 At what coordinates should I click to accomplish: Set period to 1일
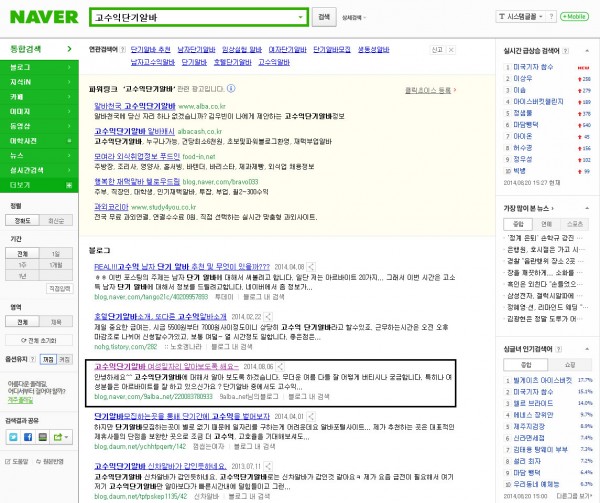[56, 254]
